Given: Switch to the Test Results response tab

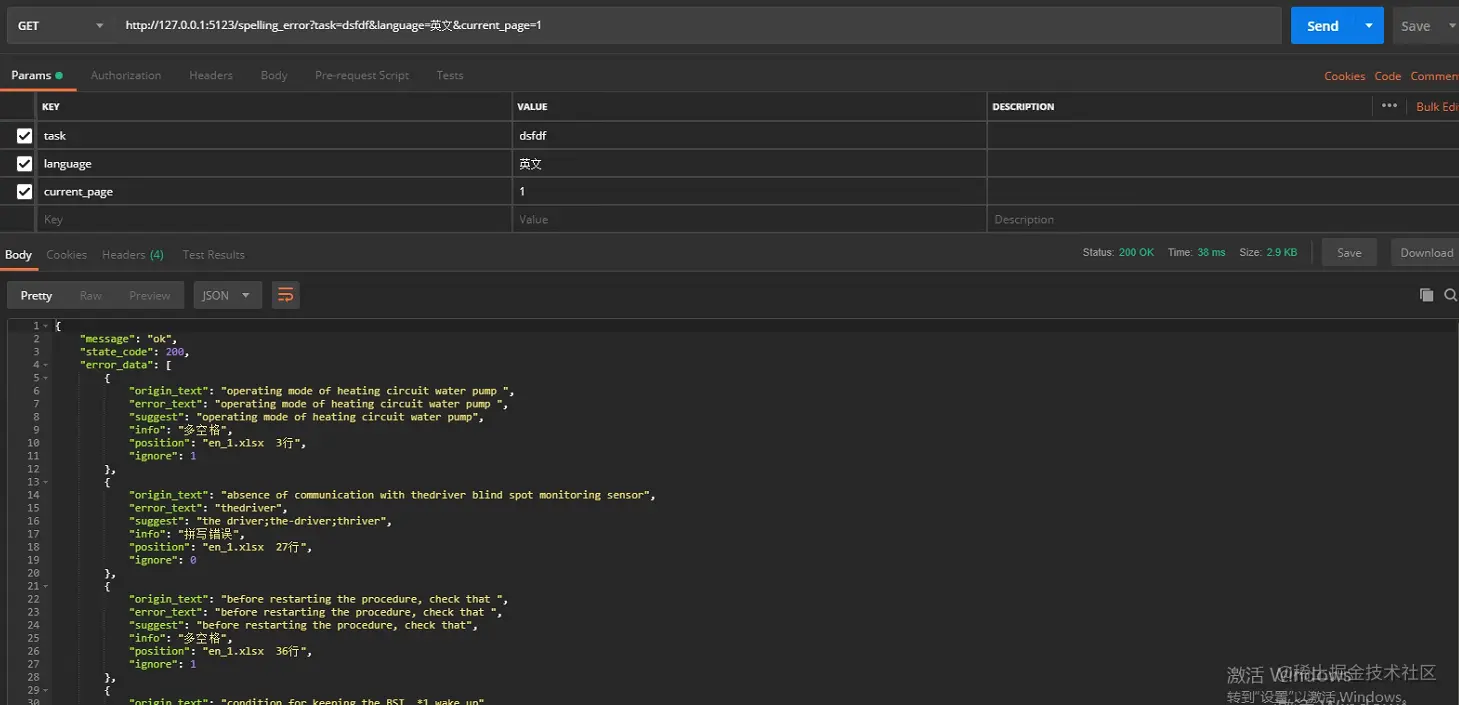Looking at the screenshot, I should pyautogui.click(x=213, y=255).
